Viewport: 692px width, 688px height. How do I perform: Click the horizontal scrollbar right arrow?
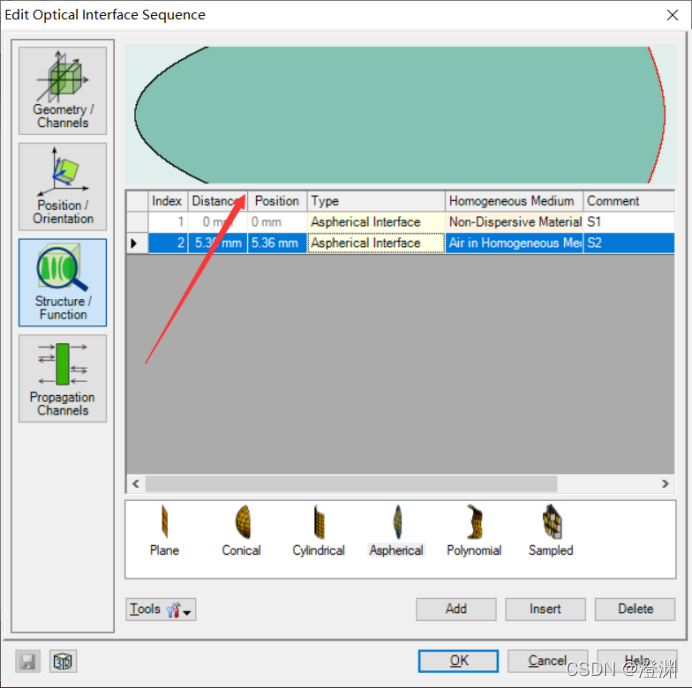[x=665, y=484]
